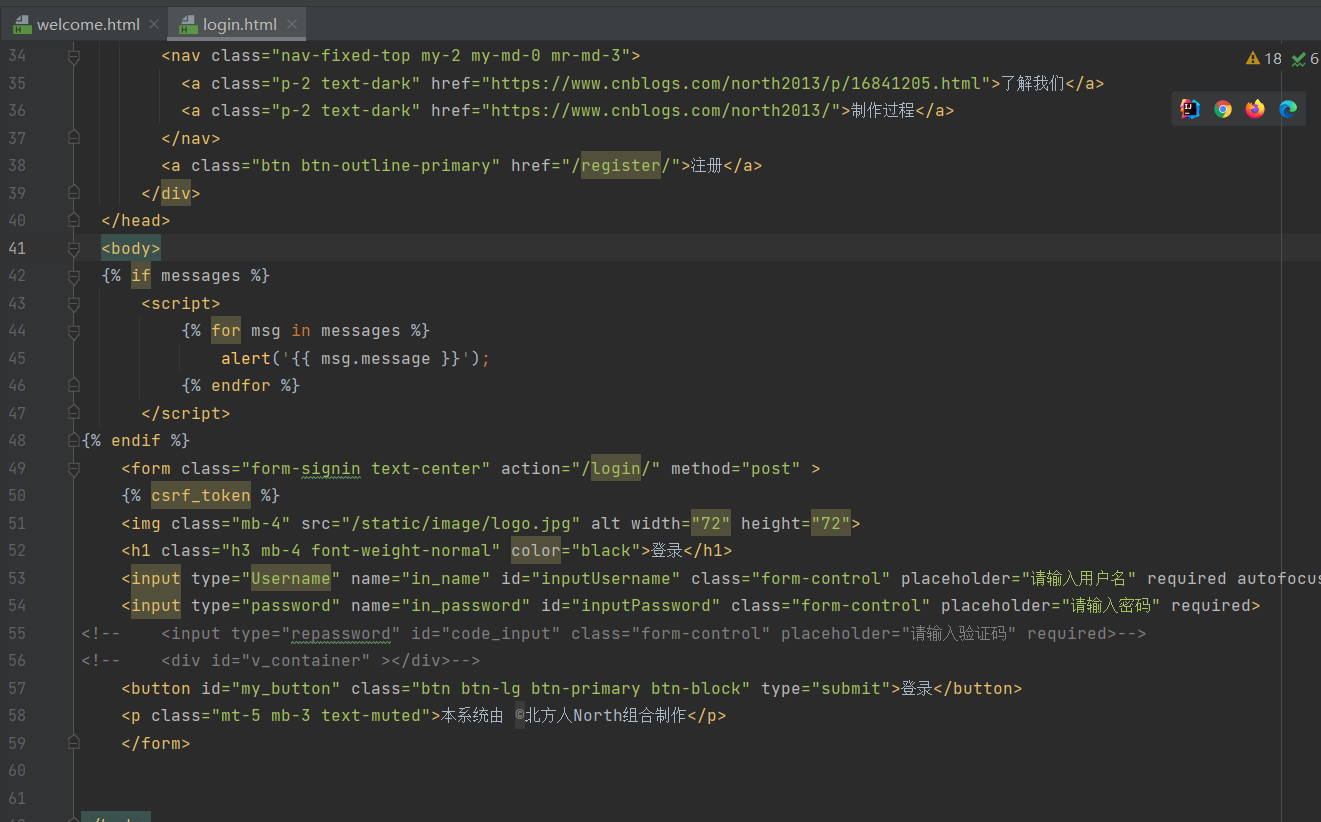Collapse the <body> block at line 41
The image size is (1321, 822).
point(73,248)
